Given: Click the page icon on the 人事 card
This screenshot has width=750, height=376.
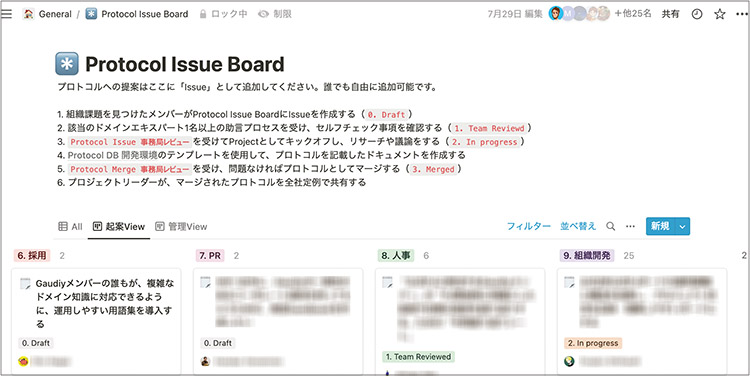Looking at the screenshot, I should (x=387, y=282).
